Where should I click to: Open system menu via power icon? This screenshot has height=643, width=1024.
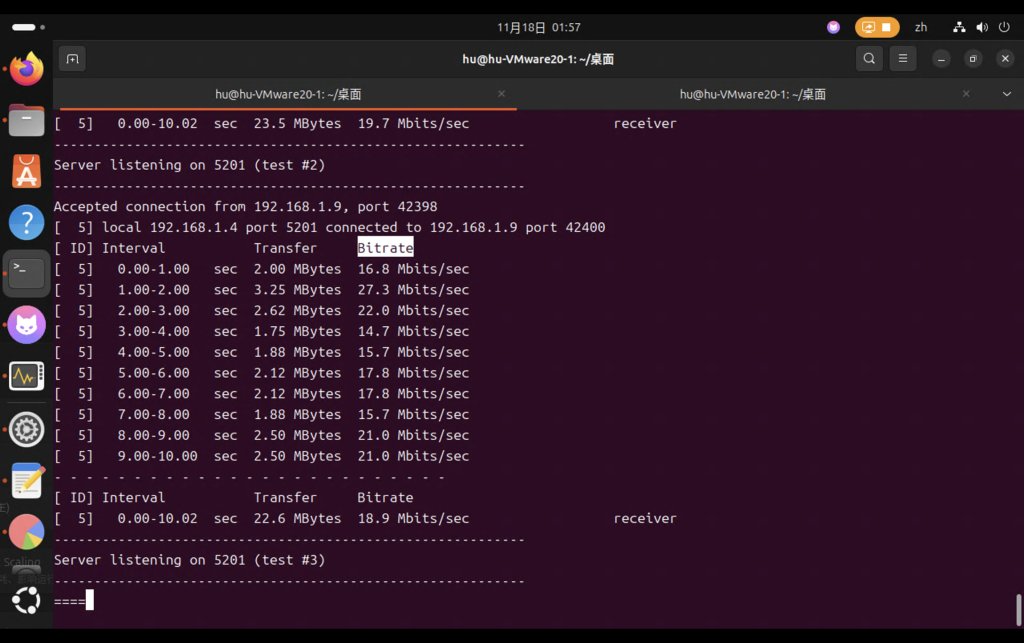click(1003, 27)
